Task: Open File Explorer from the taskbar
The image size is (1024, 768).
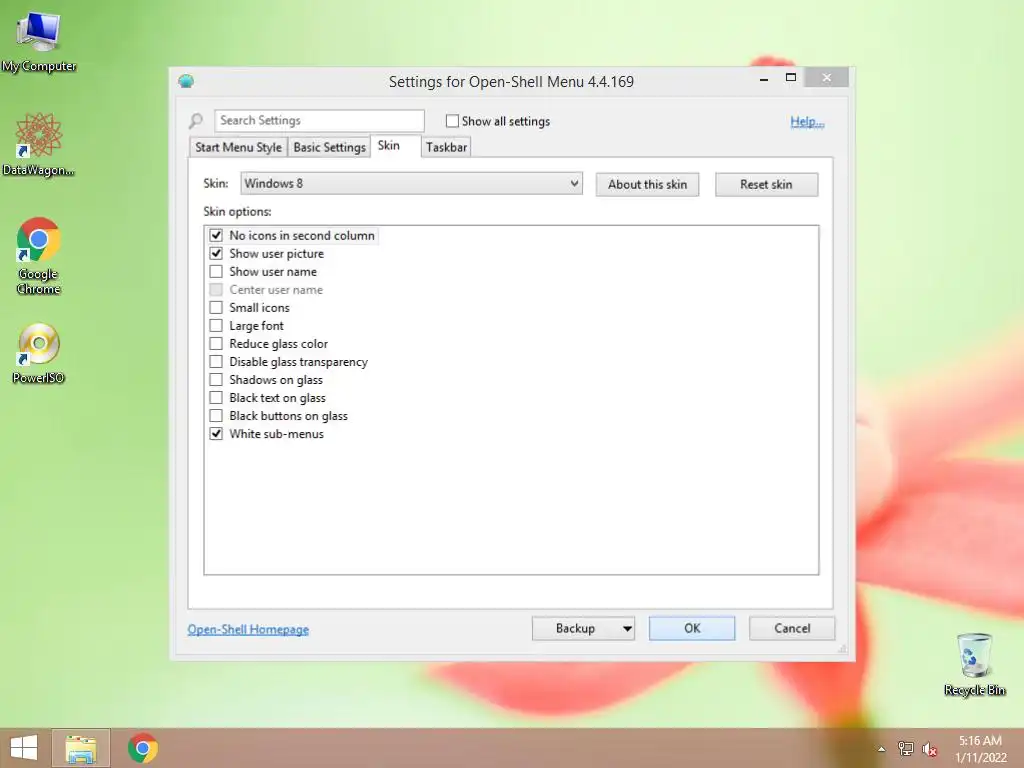Action: 81,748
